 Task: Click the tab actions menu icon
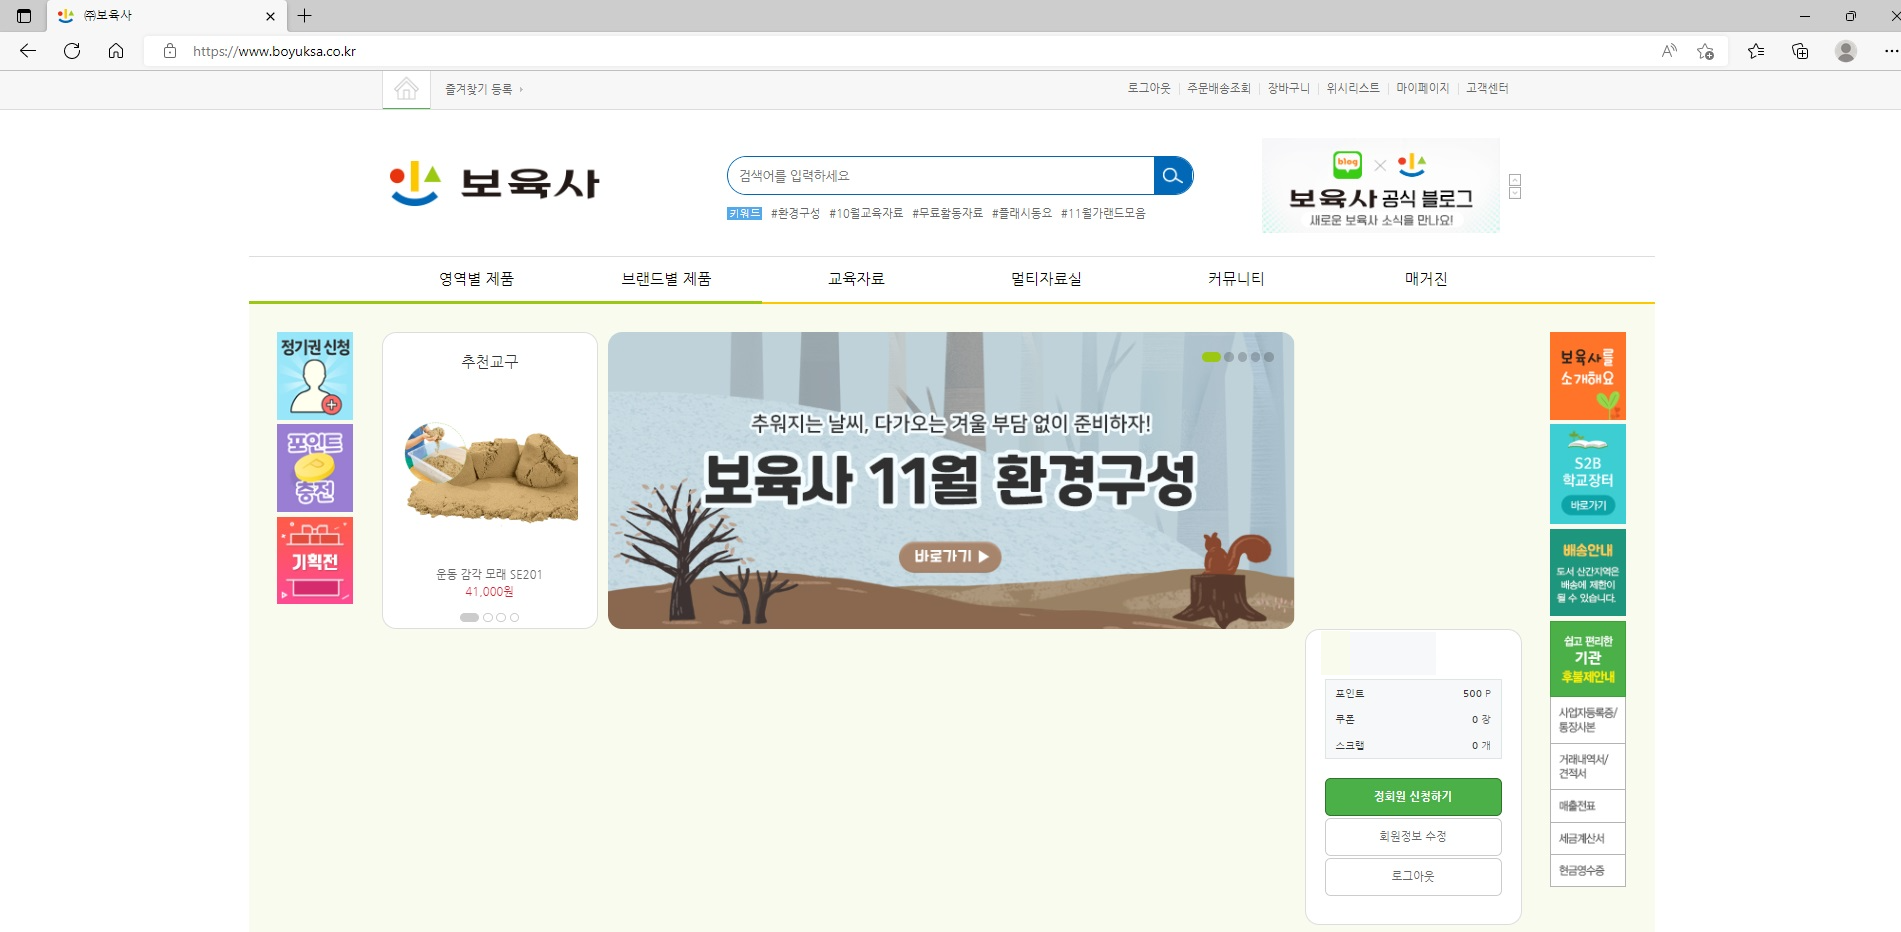click(24, 15)
